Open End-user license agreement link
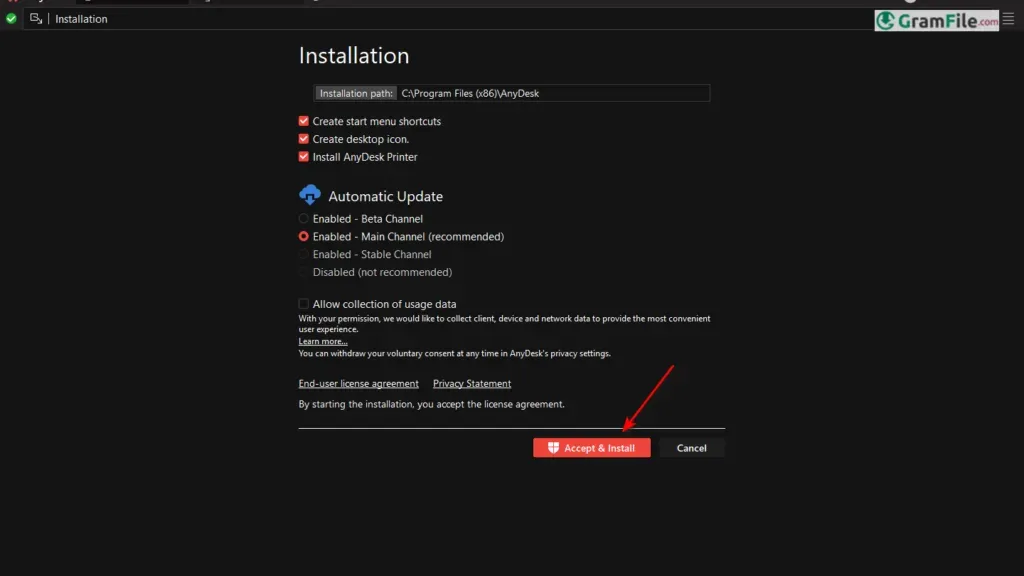The width and height of the screenshot is (1024, 576). 359,383
